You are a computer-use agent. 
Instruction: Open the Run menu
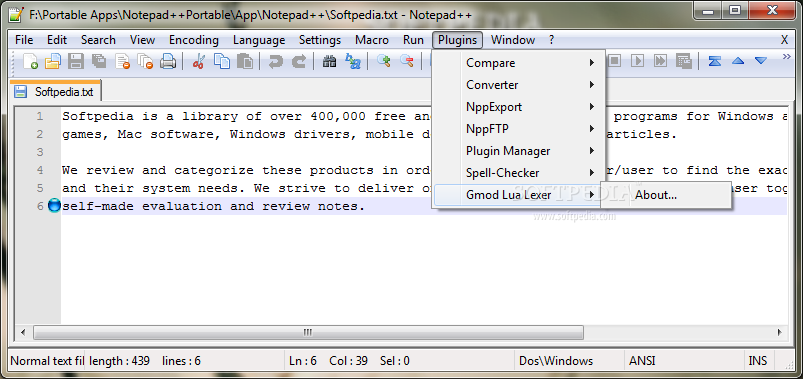(413, 40)
